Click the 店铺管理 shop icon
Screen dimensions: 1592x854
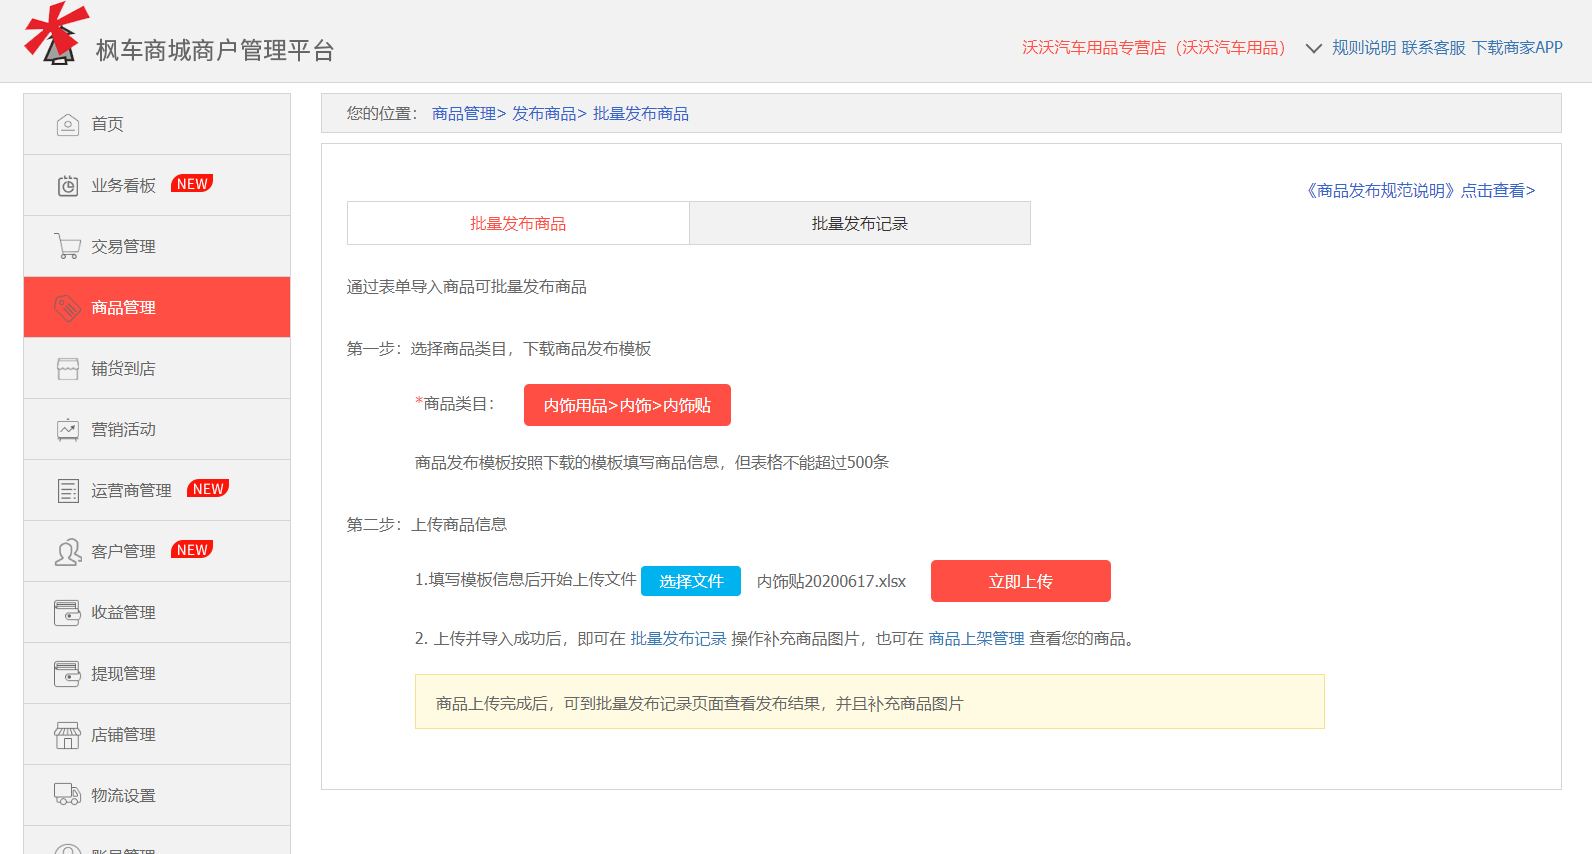tap(67, 735)
